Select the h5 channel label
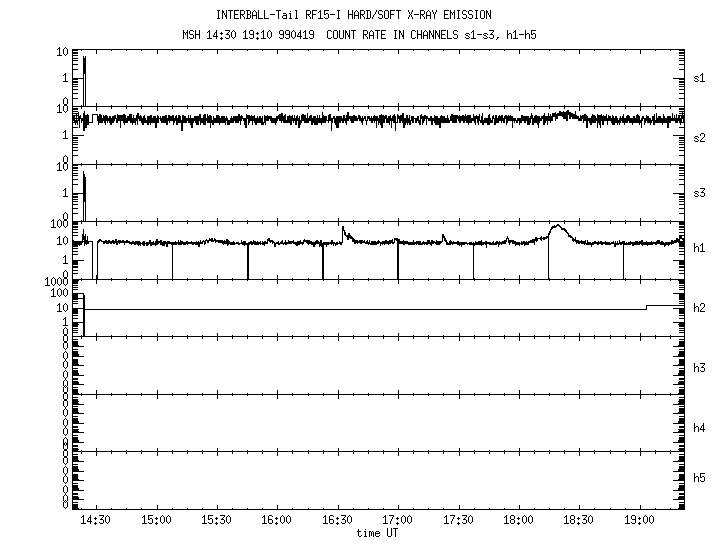 click(700, 479)
